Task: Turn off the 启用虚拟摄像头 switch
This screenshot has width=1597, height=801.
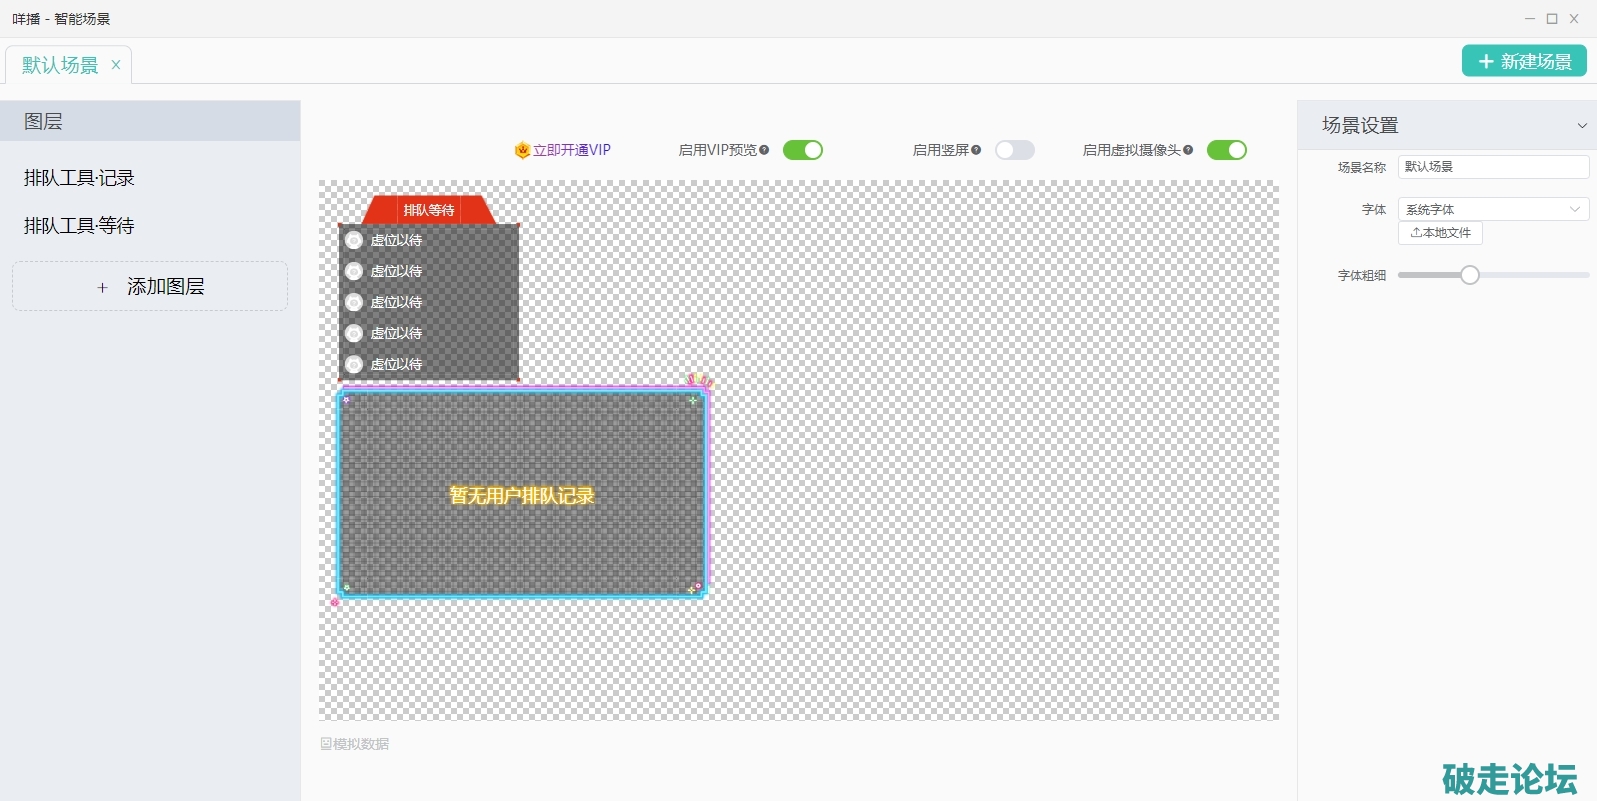Action: coord(1226,150)
